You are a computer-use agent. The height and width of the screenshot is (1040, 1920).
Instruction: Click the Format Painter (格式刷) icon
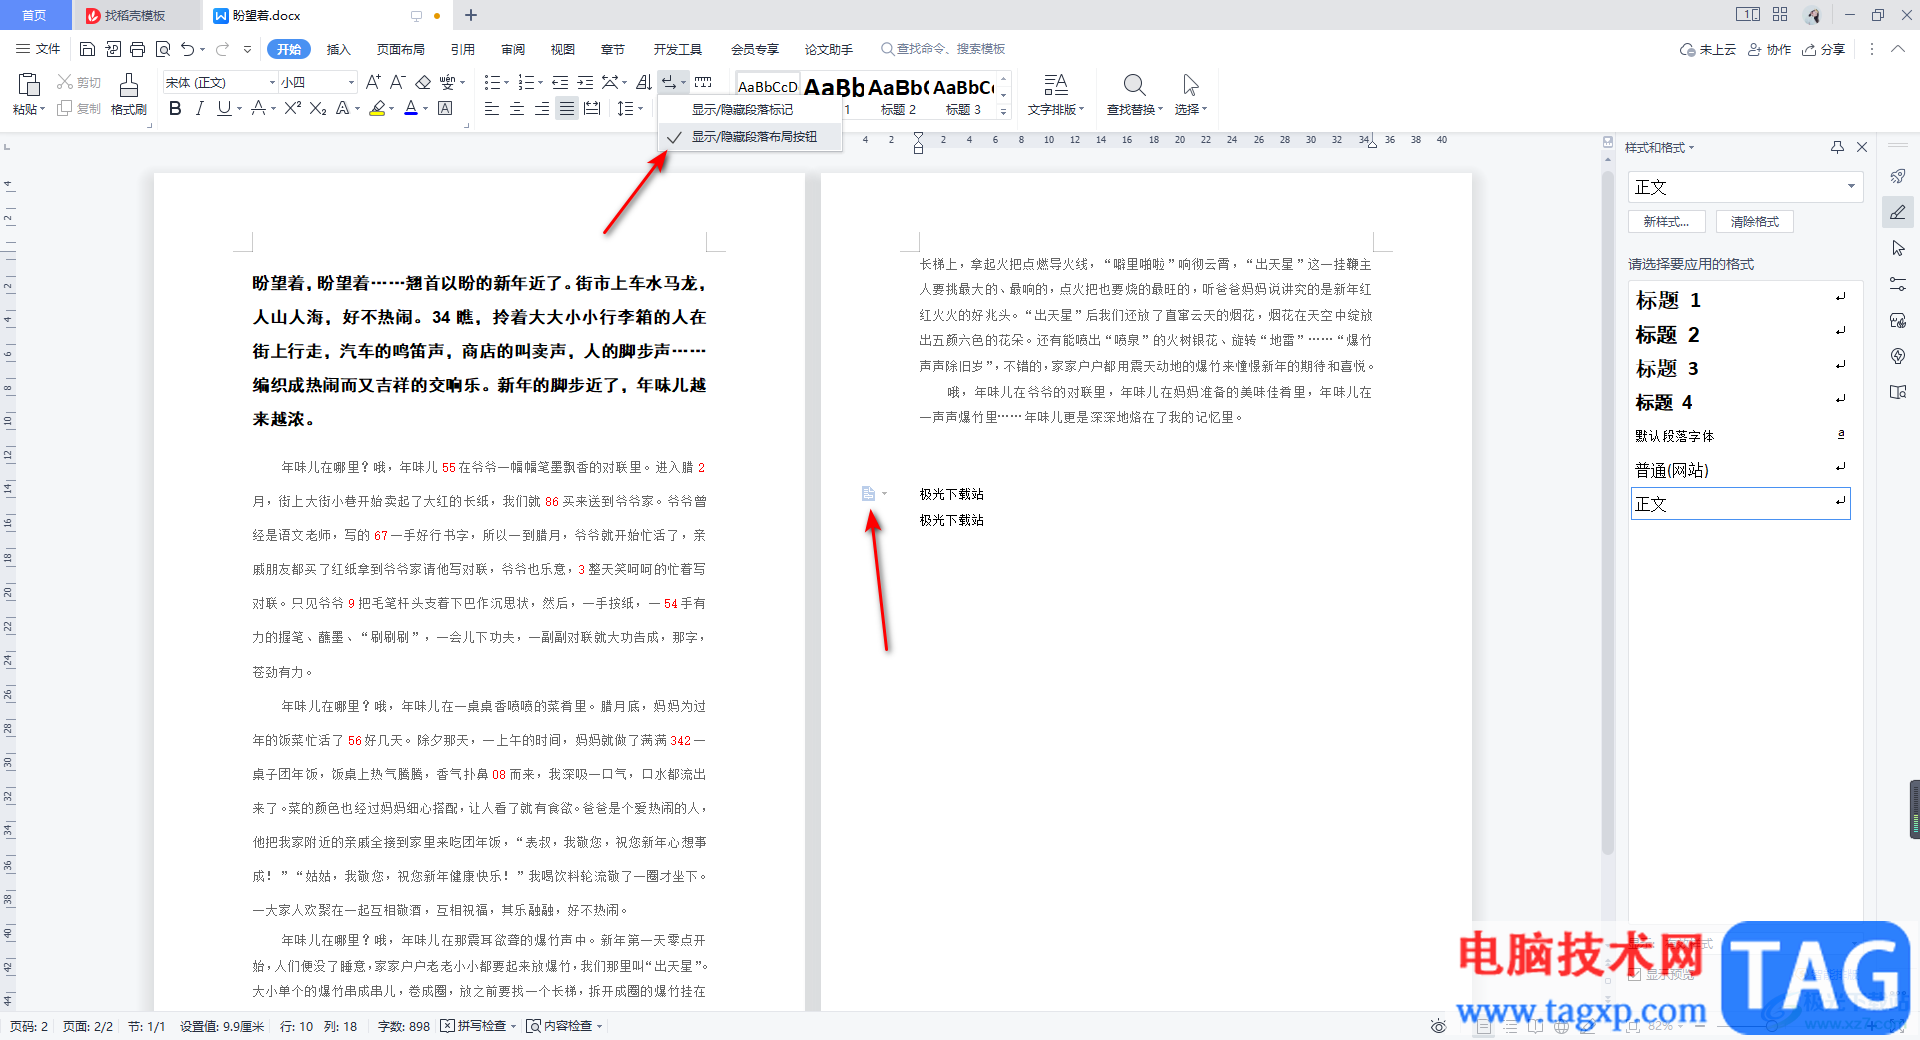[x=128, y=94]
